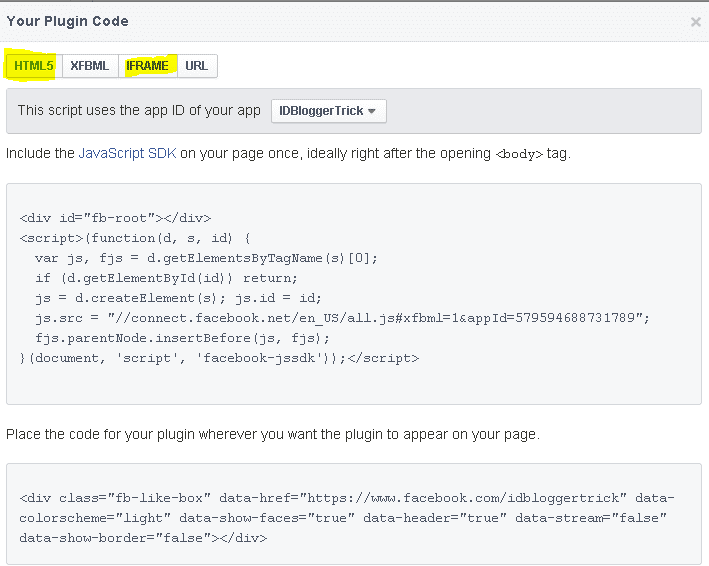Image resolution: width=709 pixels, height=566 pixels.
Task: Click the data-show-border="false" code line
Action: [x=143, y=538]
